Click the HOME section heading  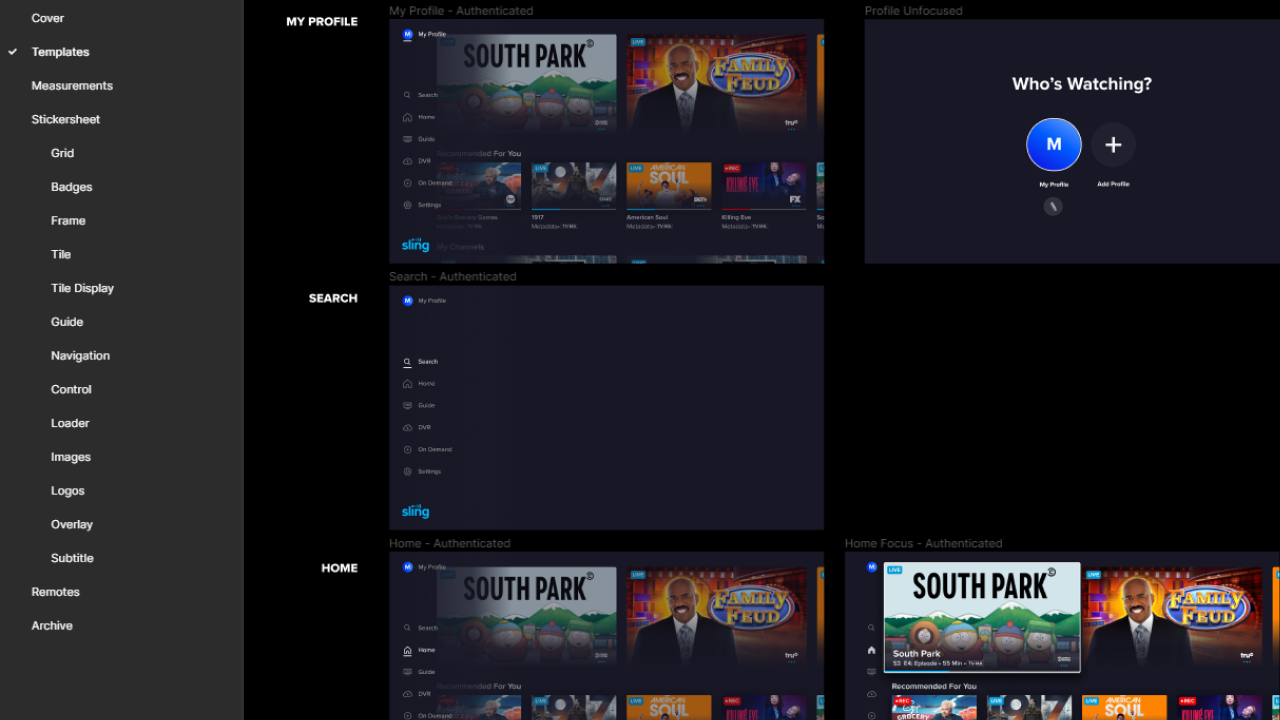pyautogui.click(x=339, y=568)
